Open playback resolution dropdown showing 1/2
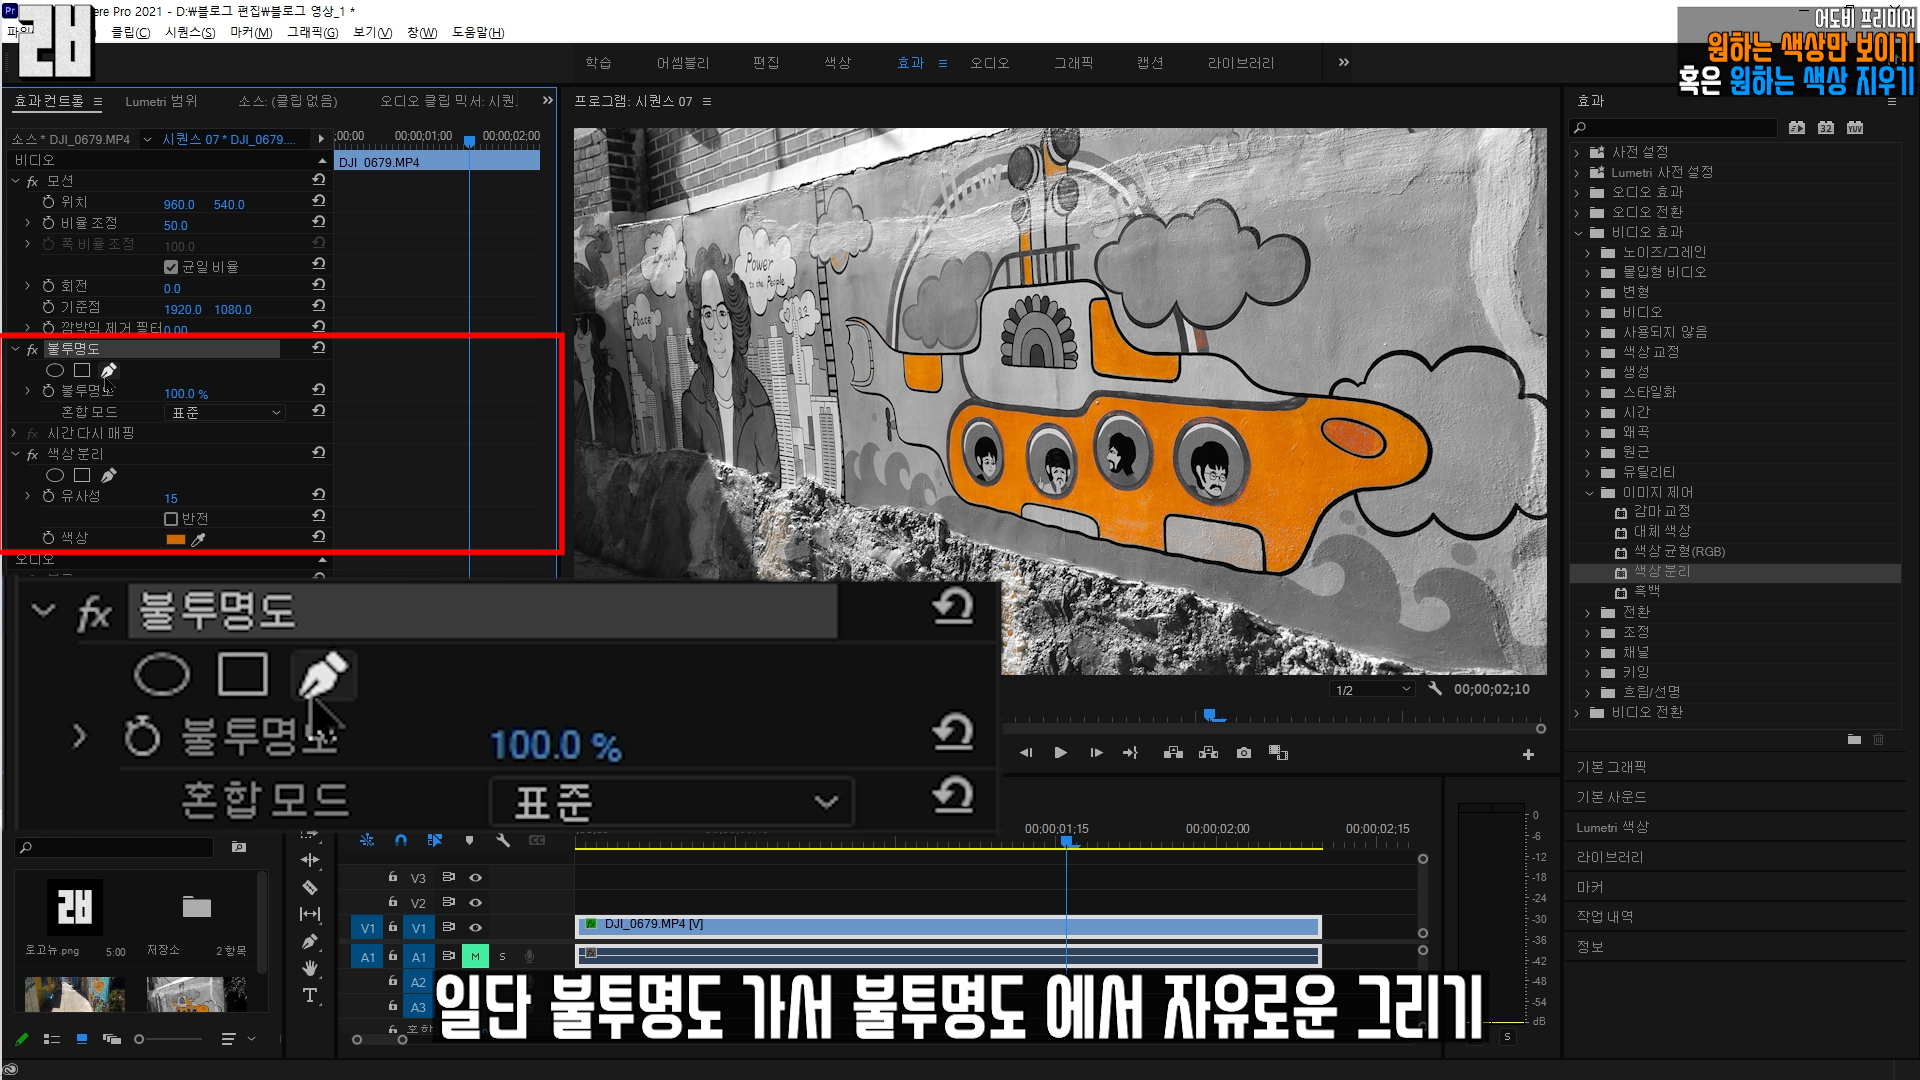 pyautogui.click(x=1373, y=690)
